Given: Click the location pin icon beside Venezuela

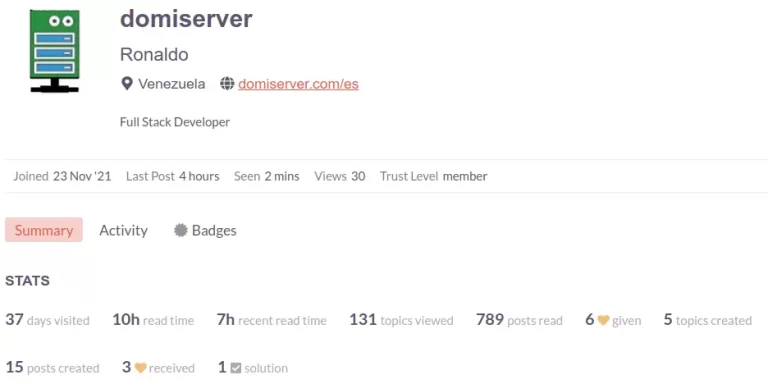Looking at the screenshot, I should pyautogui.click(x=127, y=84).
